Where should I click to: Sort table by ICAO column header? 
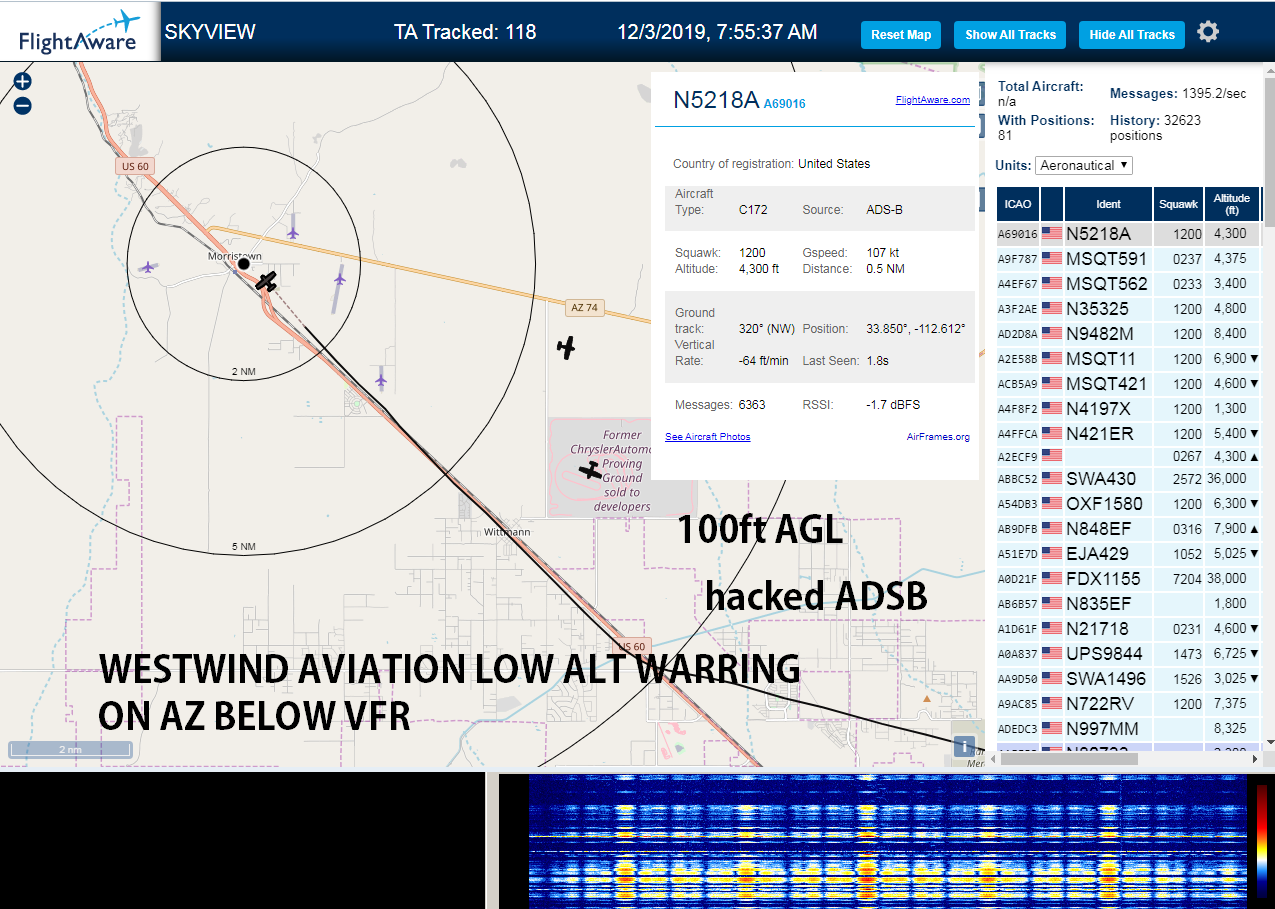pyautogui.click(x=1018, y=204)
